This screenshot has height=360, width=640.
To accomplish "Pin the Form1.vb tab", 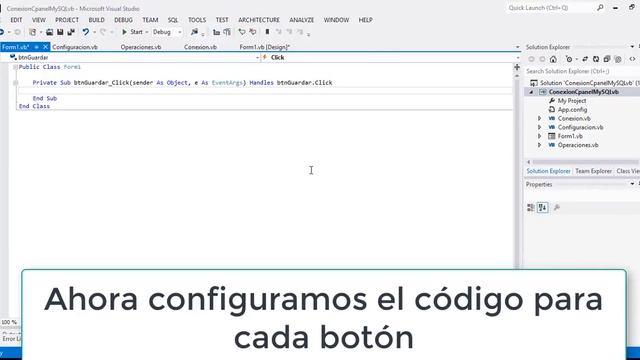I will [36, 47].
